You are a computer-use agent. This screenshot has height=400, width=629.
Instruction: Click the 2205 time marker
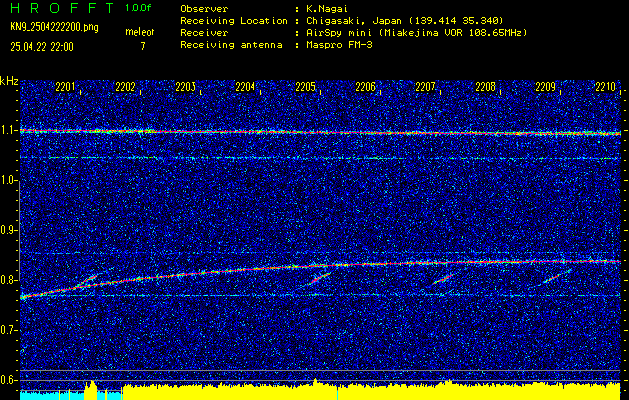[x=305, y=87]
